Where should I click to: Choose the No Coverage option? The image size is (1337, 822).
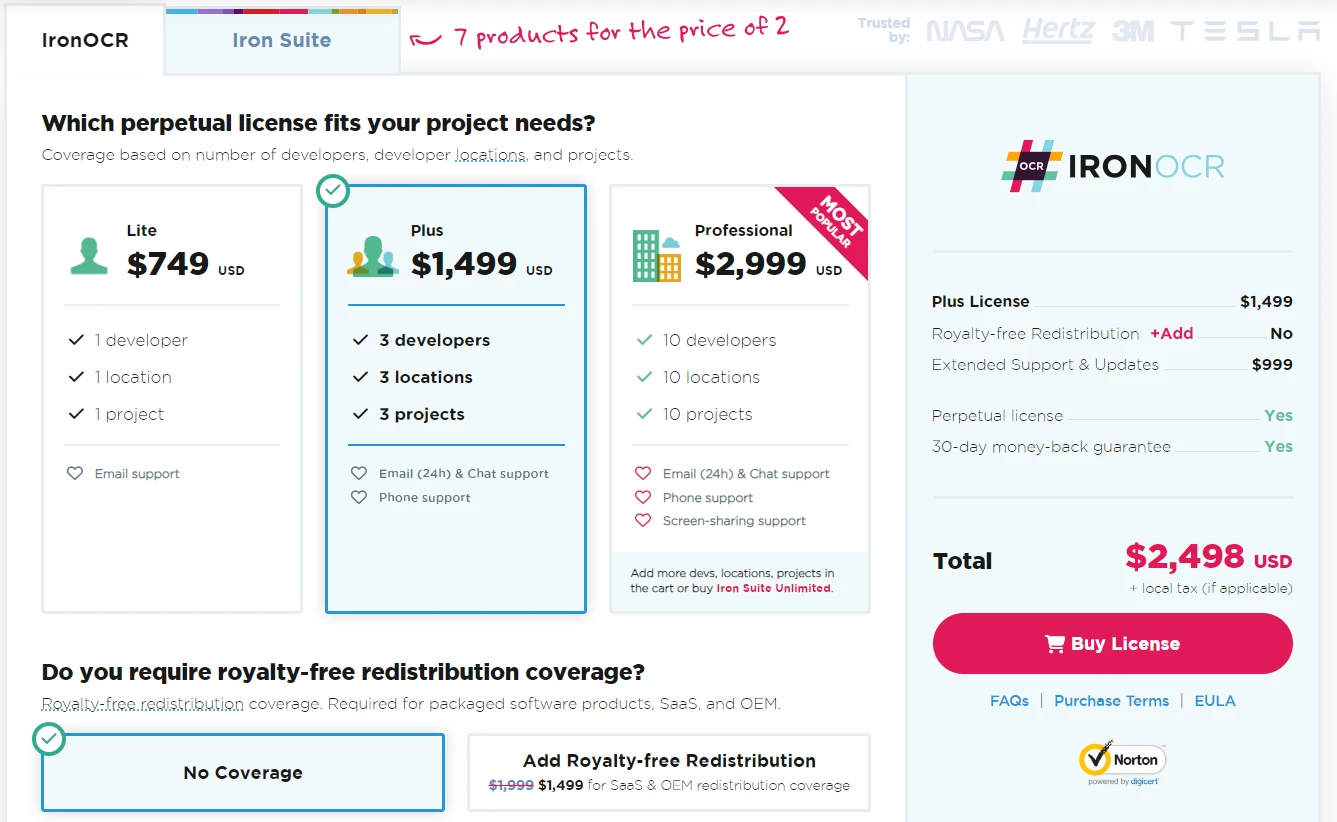(x=243, y=772)
